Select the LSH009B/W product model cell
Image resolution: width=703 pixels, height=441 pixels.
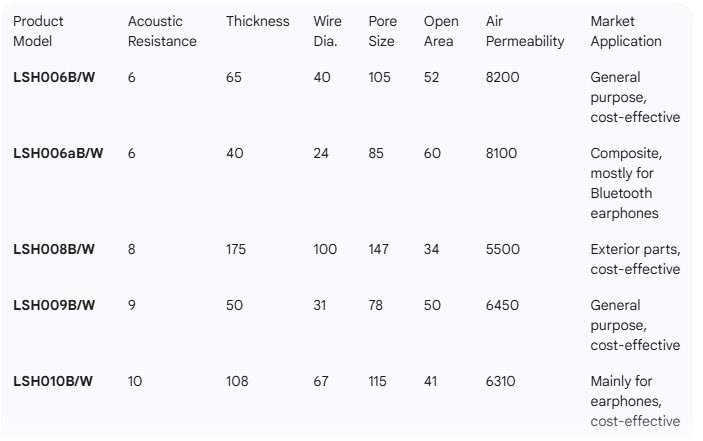point(53,306)
